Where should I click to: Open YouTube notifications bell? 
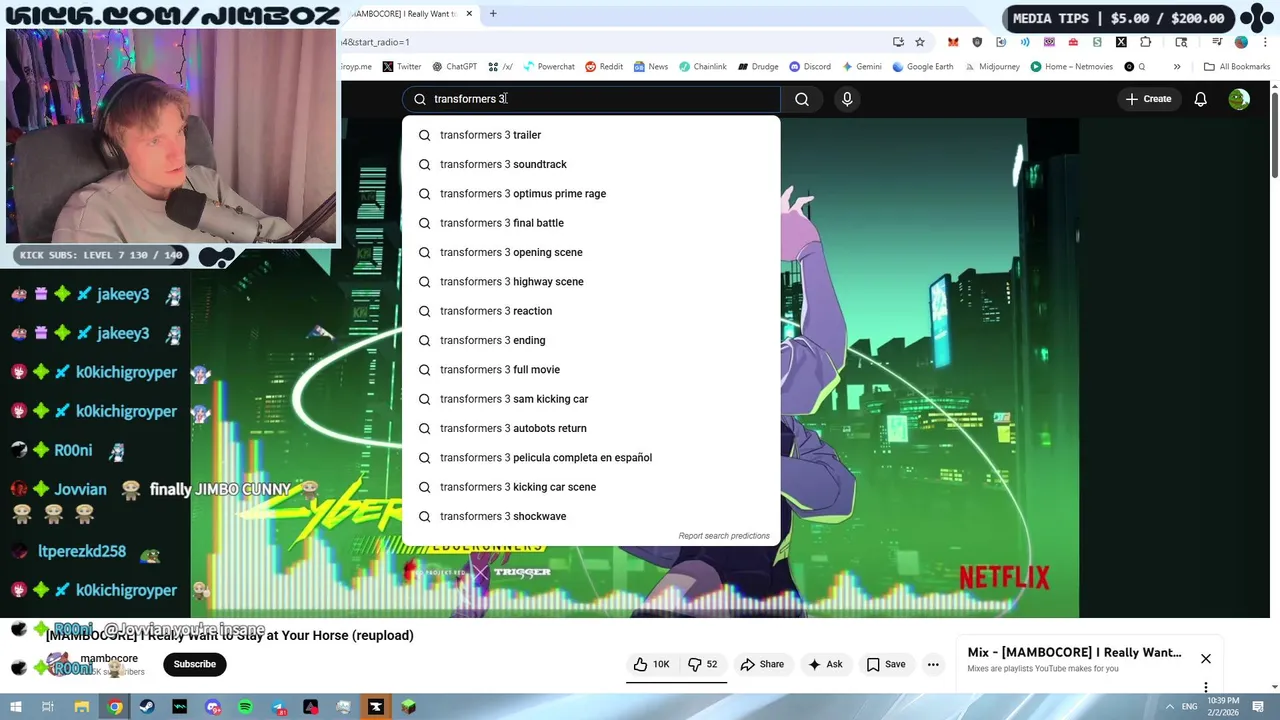(x=1200, y=99)
